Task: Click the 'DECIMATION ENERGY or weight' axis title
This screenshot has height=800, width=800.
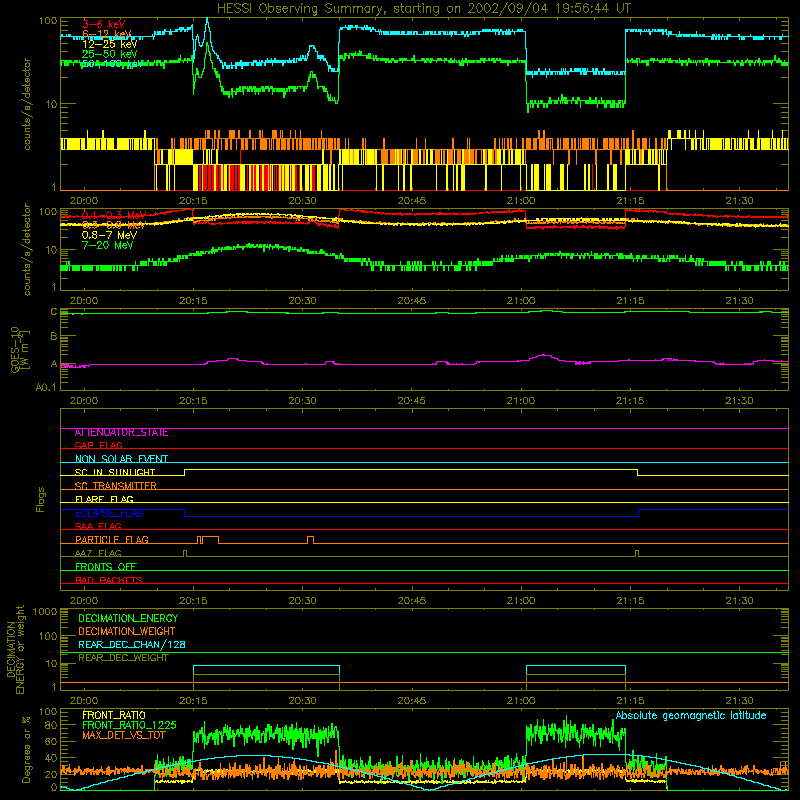Action: tap(15, 649)
